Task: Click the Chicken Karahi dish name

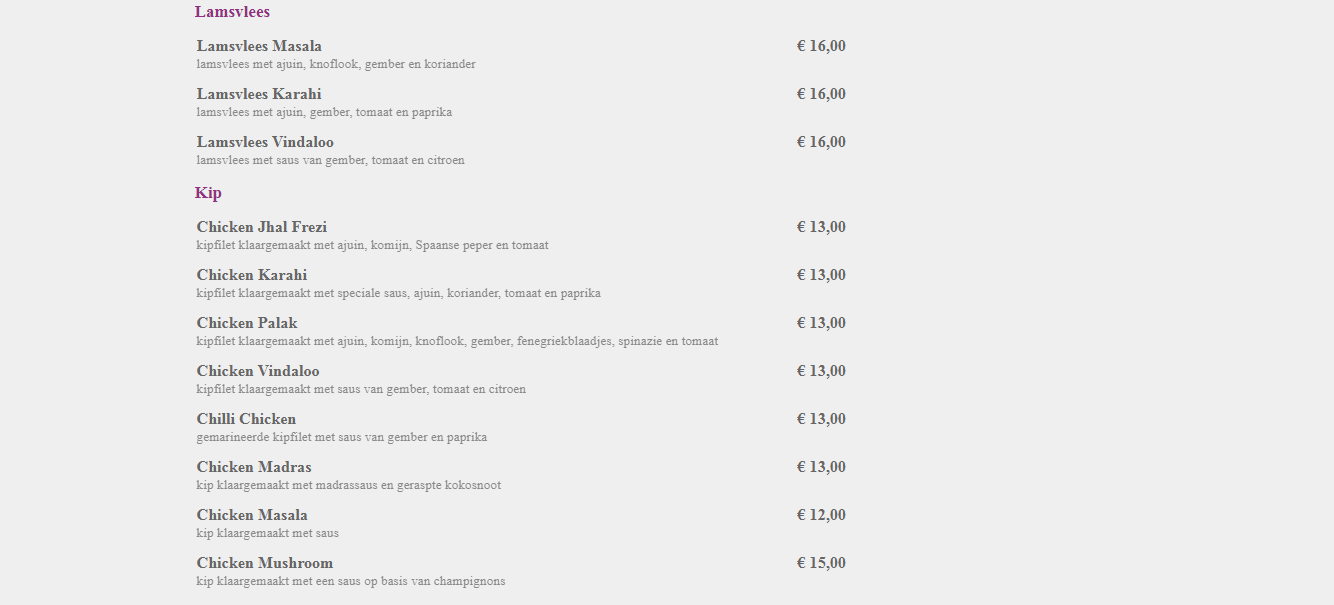Action: coord(252,275)
